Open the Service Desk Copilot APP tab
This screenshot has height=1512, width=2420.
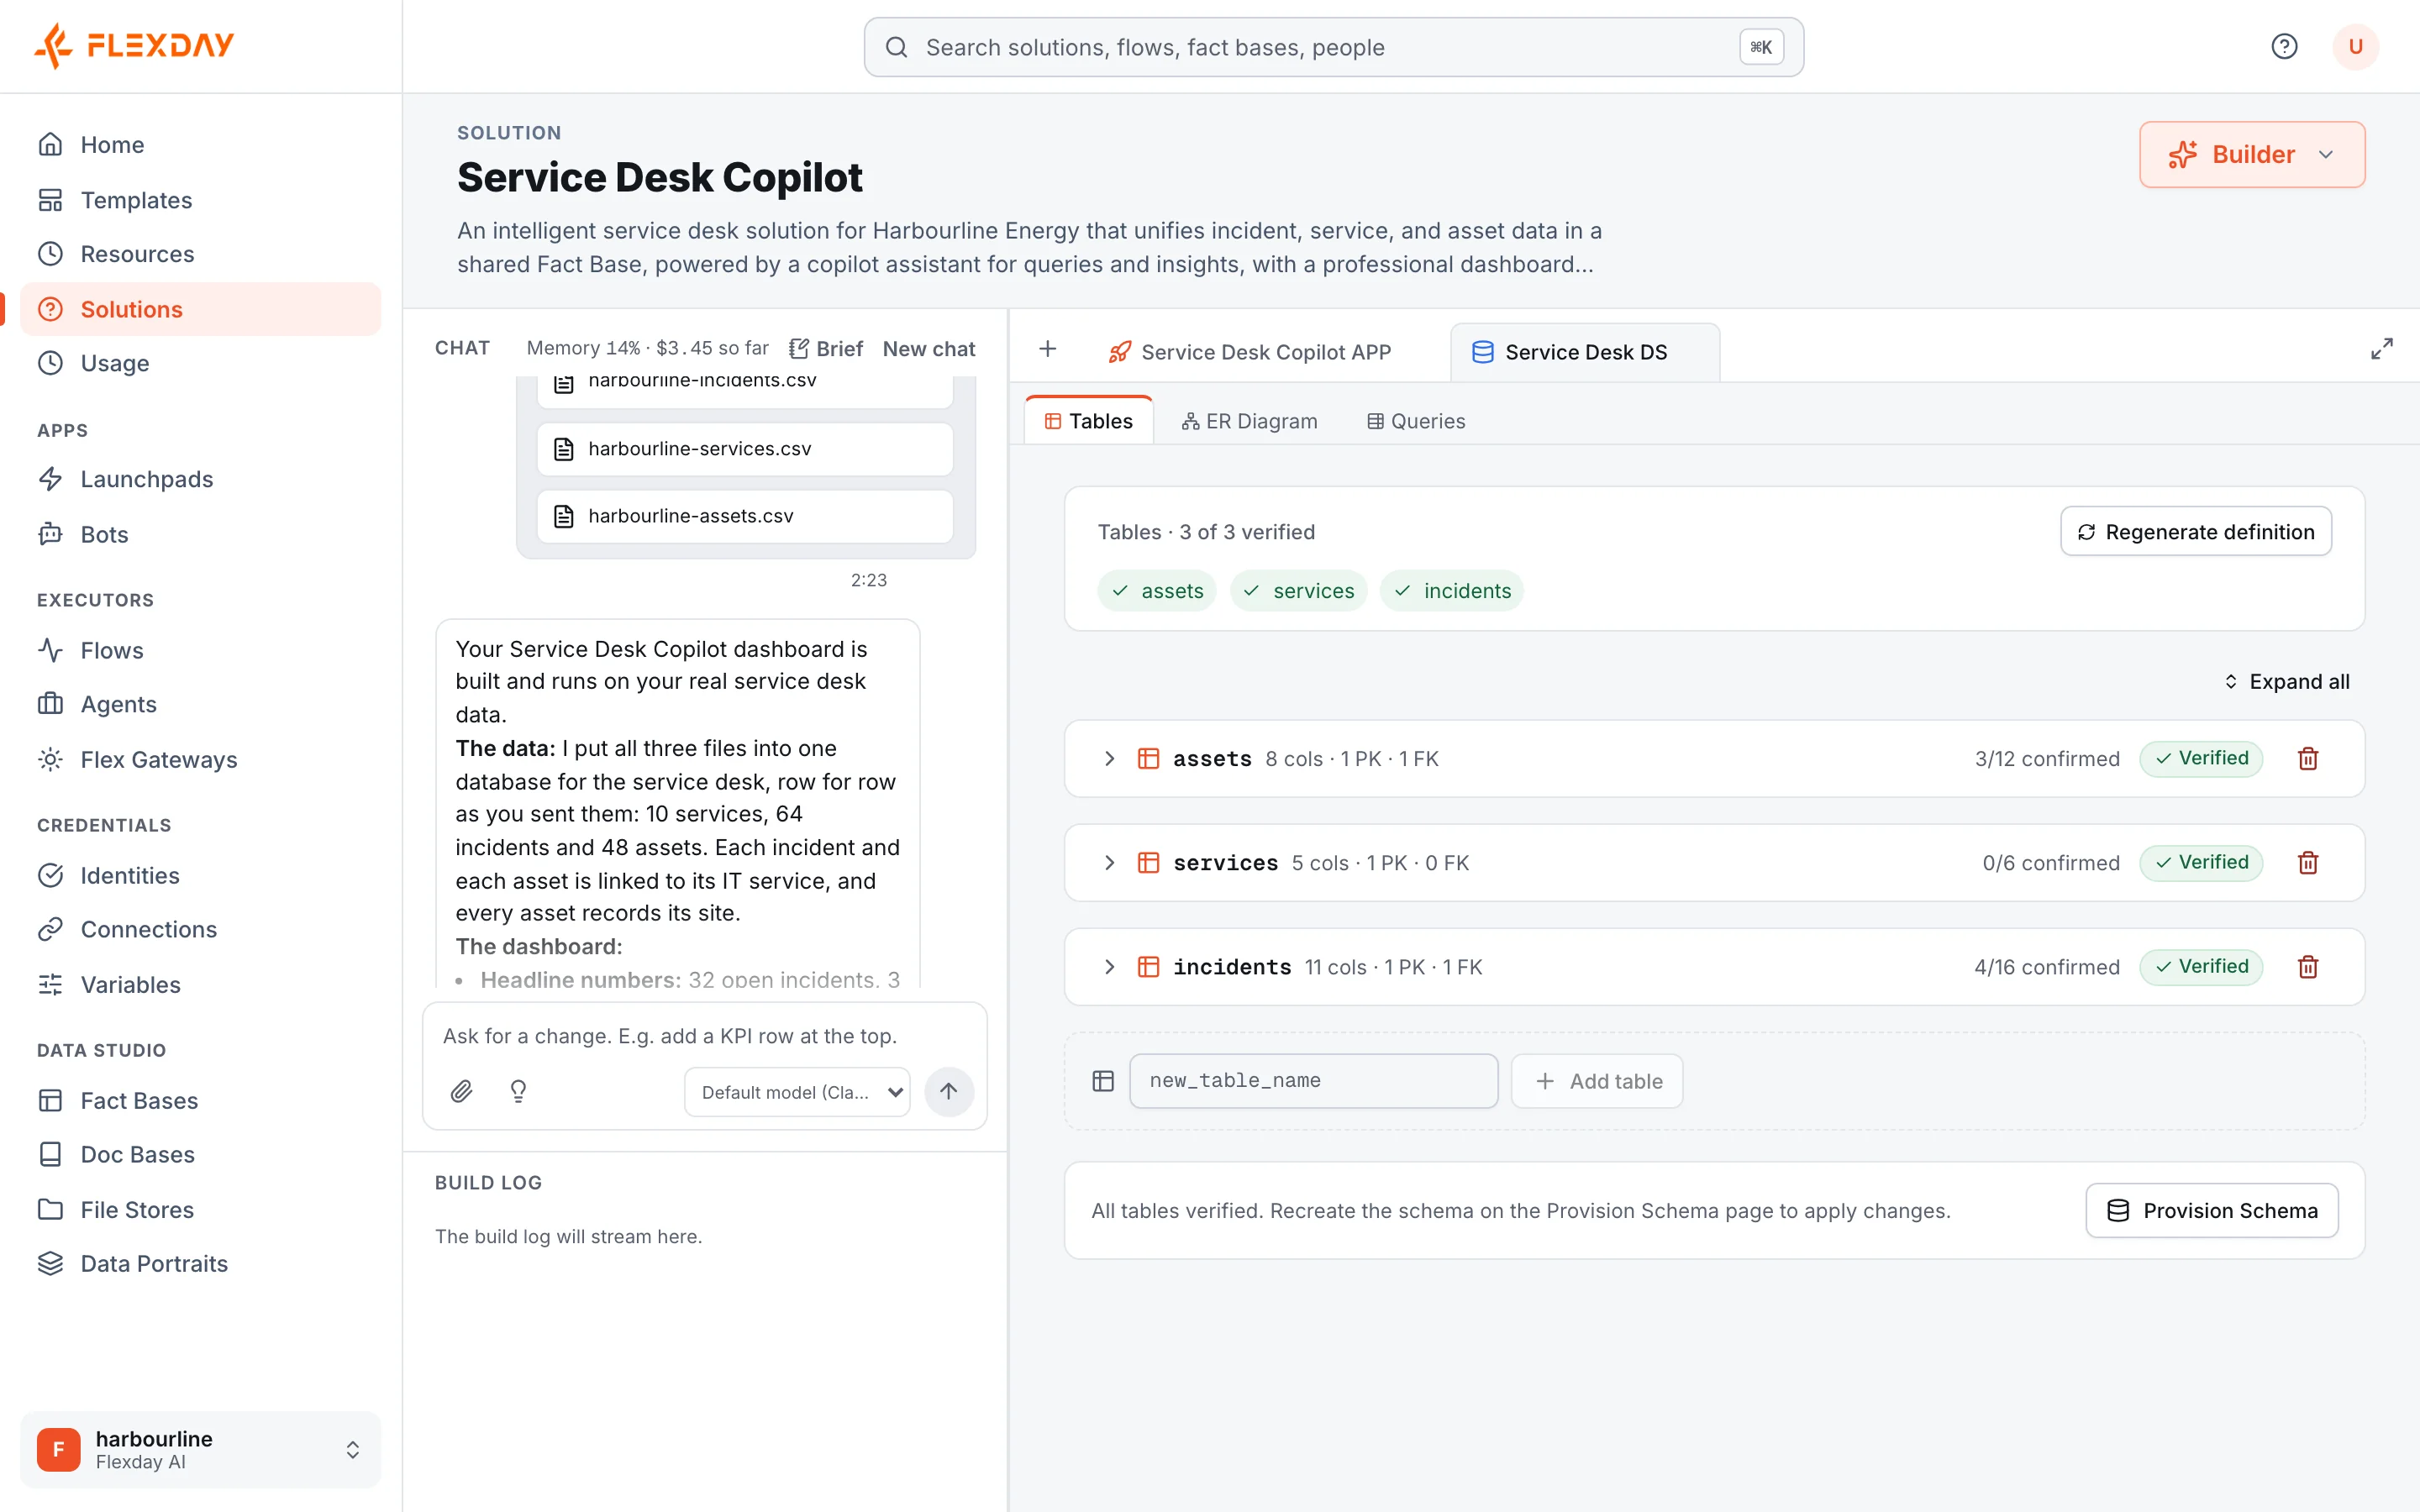[x=1250, y=352]
